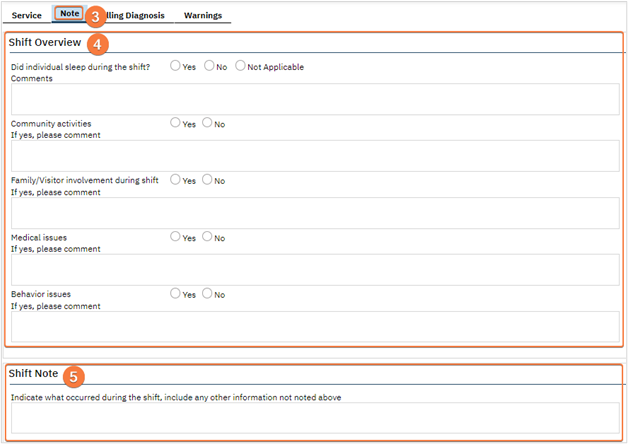
Task: Select Yes for individual sleep during shift
Action: tap(175, 66)
